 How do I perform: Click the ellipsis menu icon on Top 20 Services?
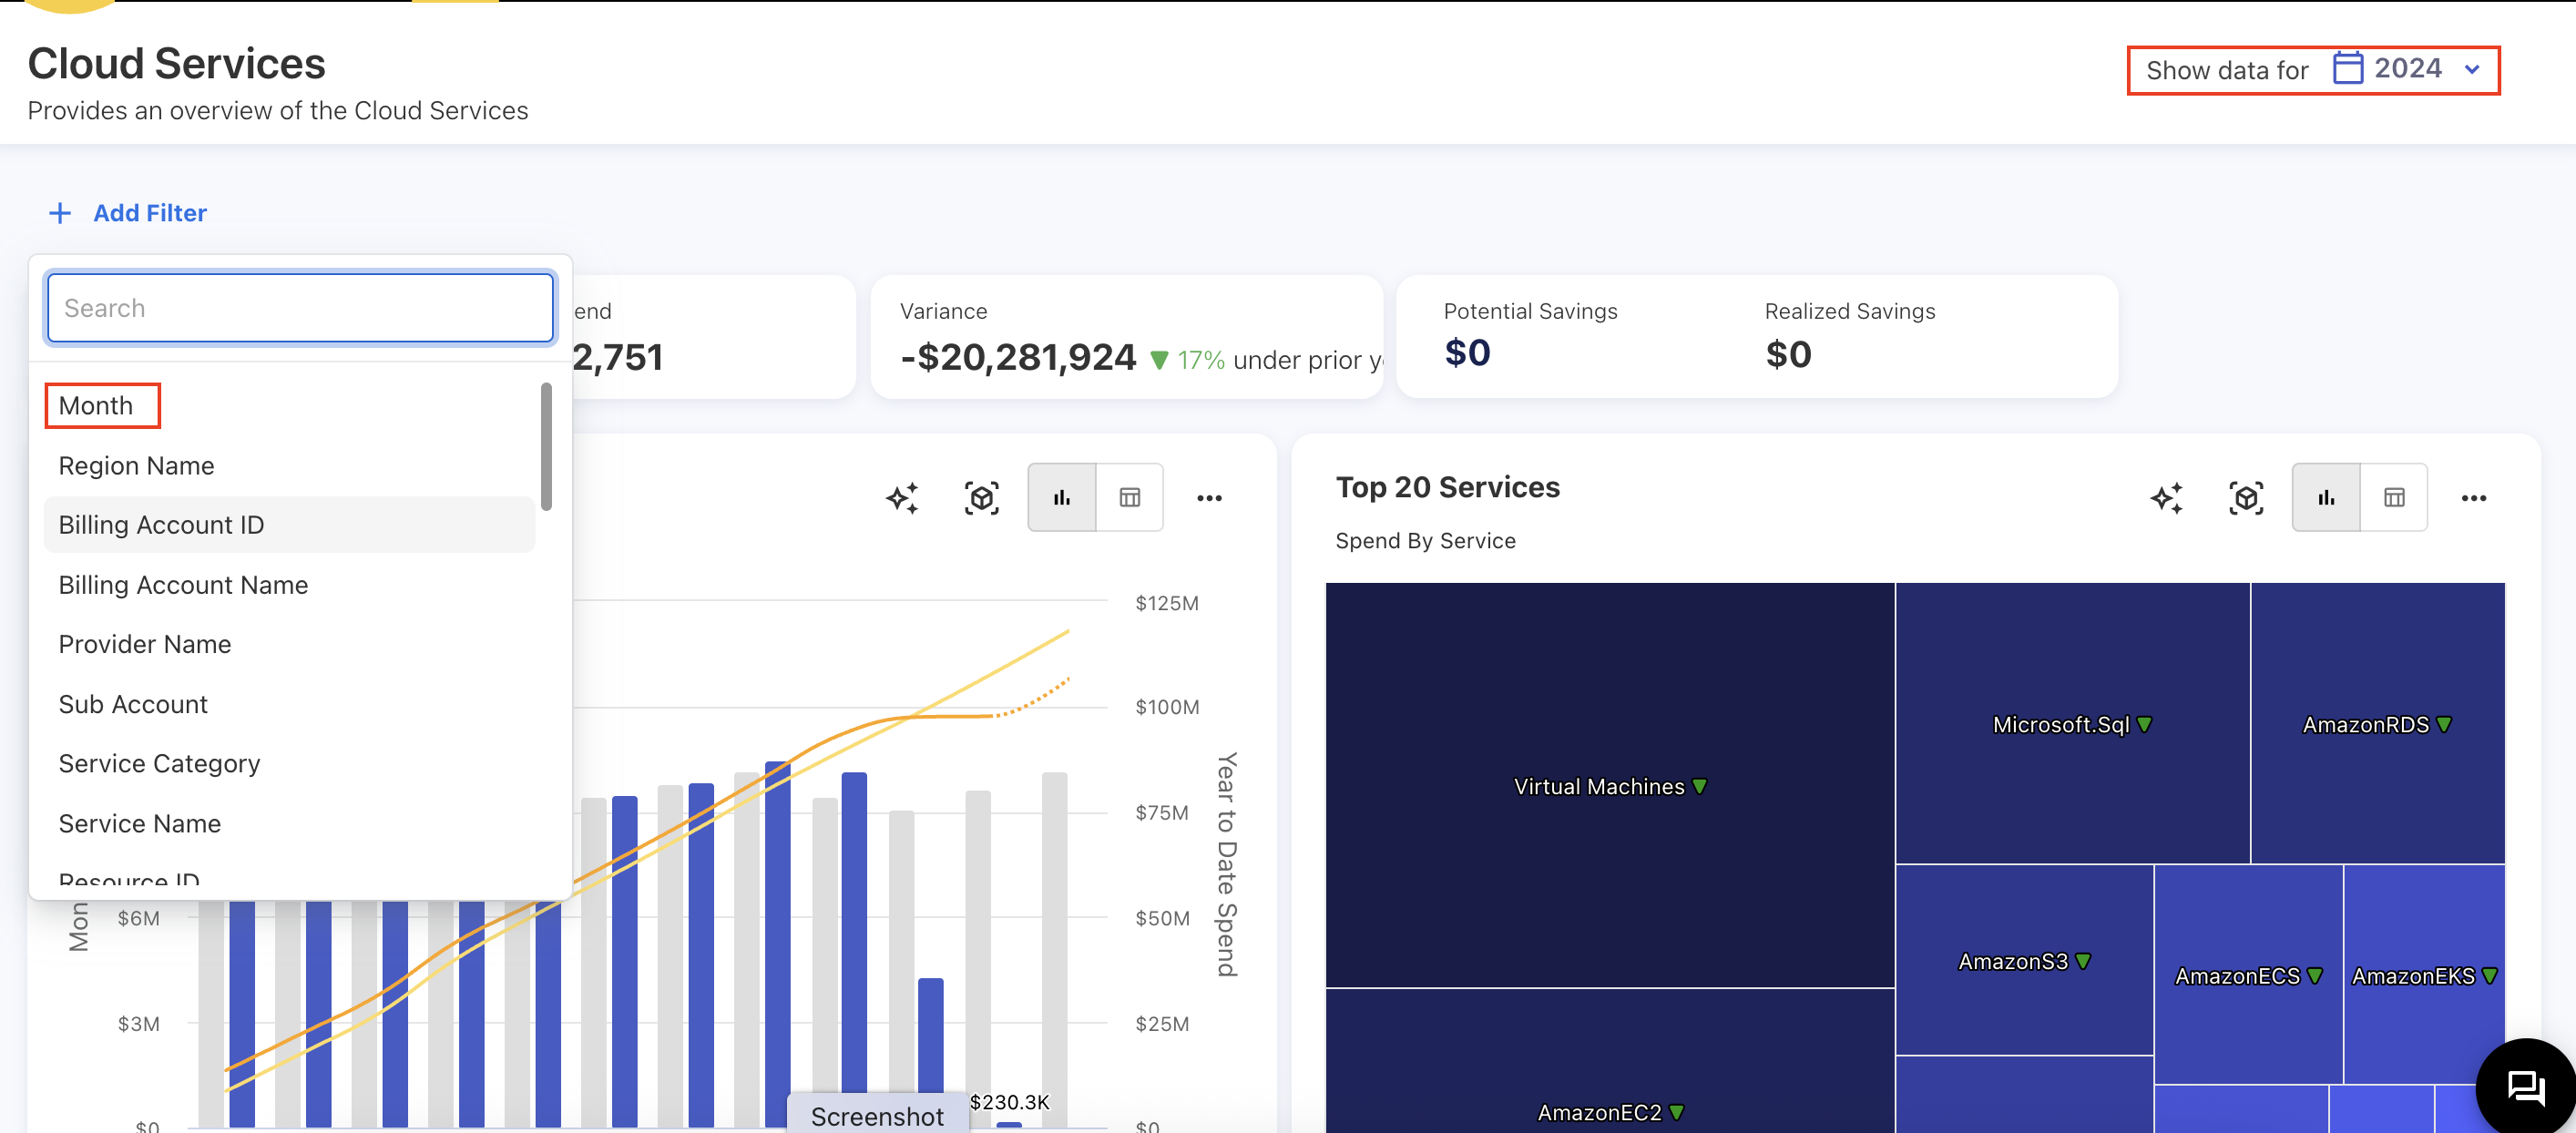tap(2475, 497)
